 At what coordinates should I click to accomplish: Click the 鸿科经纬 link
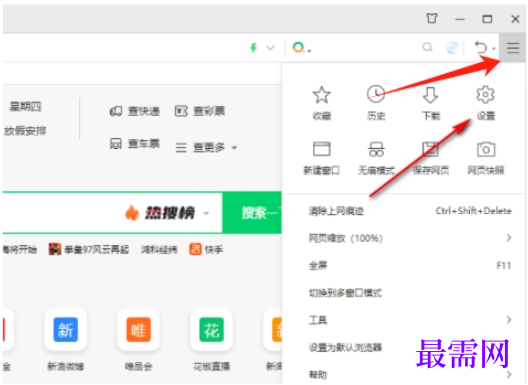[x=159, y=250]
